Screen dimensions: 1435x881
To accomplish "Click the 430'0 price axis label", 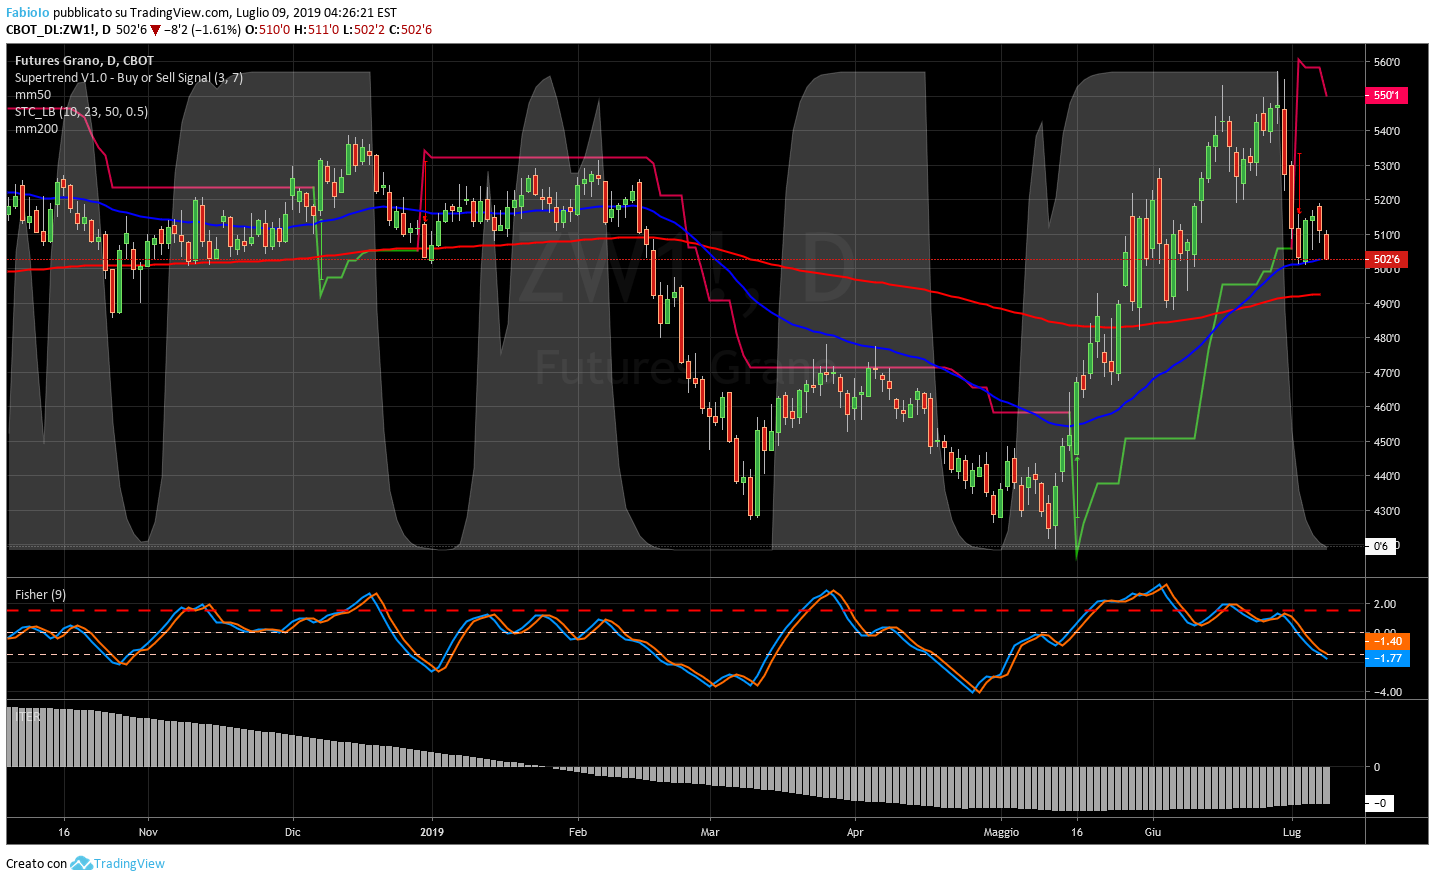I will (x=1386, y=511).
